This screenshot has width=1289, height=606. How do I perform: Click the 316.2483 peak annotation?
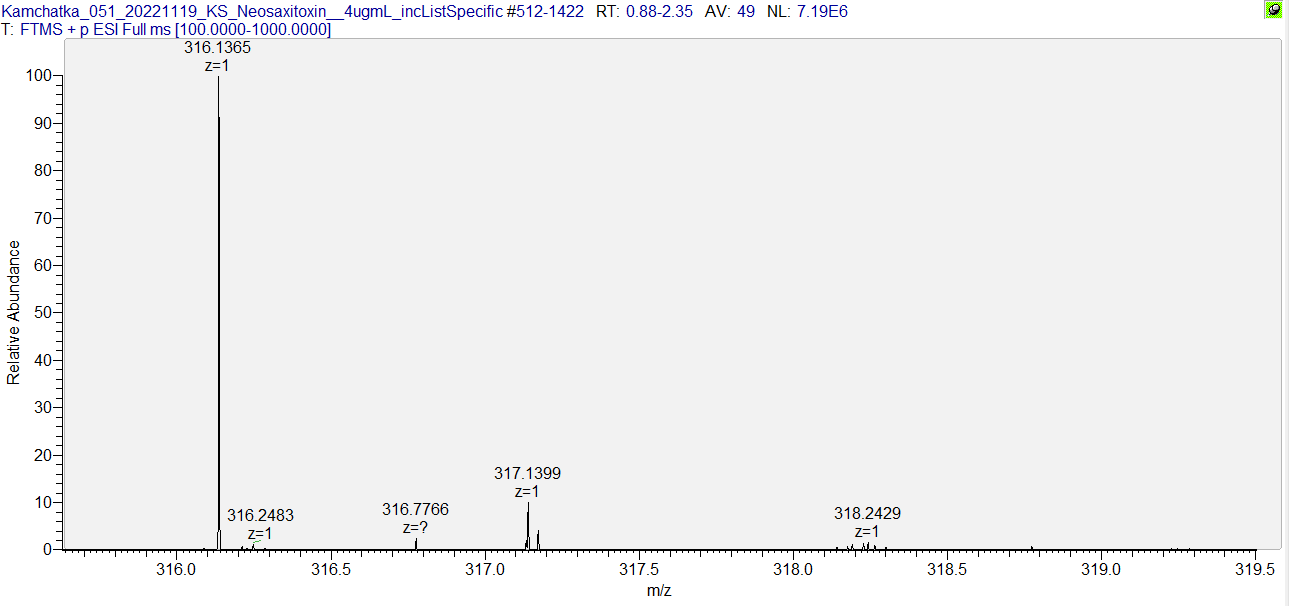click(260, 516)
